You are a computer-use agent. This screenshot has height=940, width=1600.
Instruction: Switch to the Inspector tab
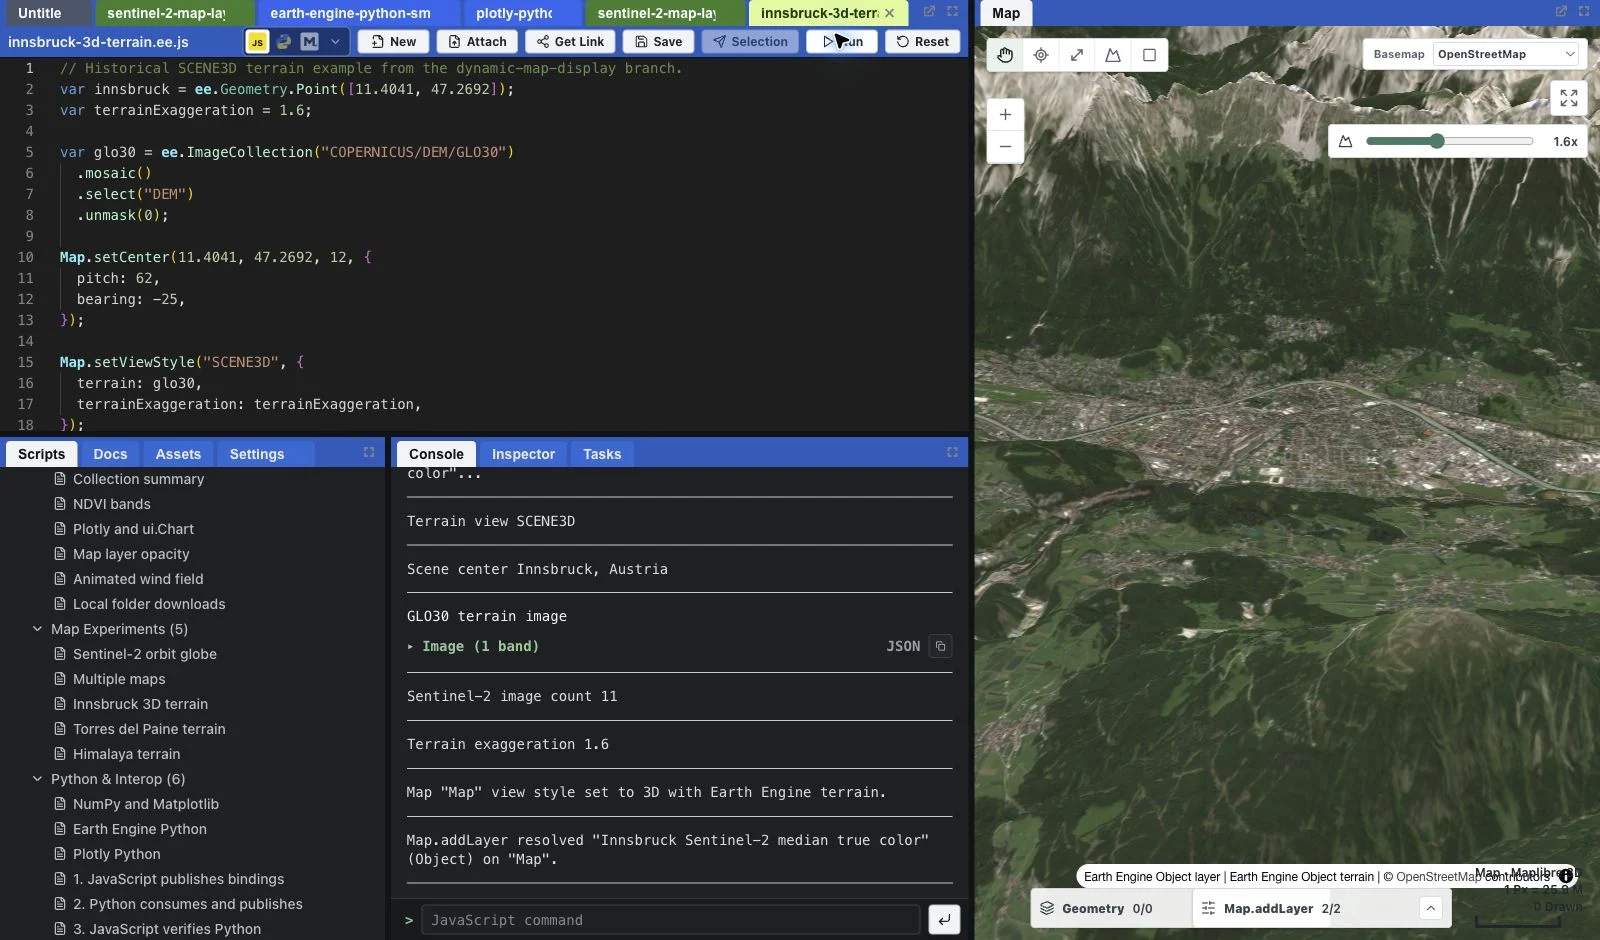click(523, 454)
